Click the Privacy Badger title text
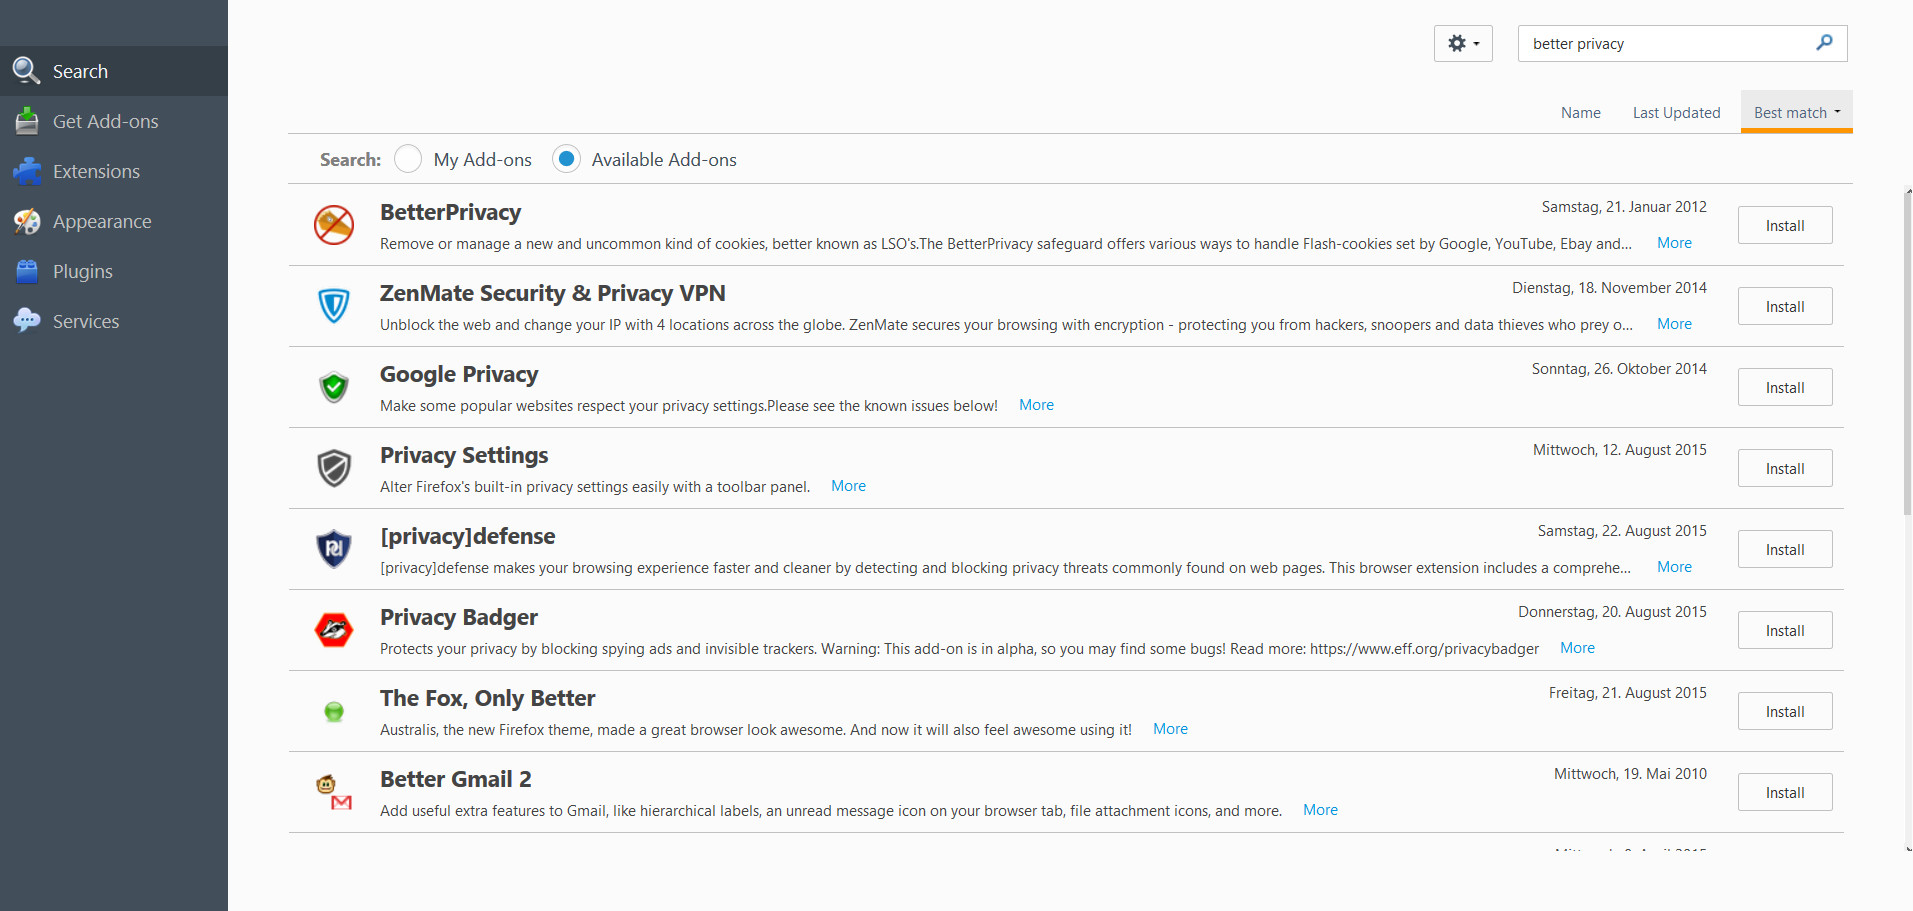 coord(459,617)
